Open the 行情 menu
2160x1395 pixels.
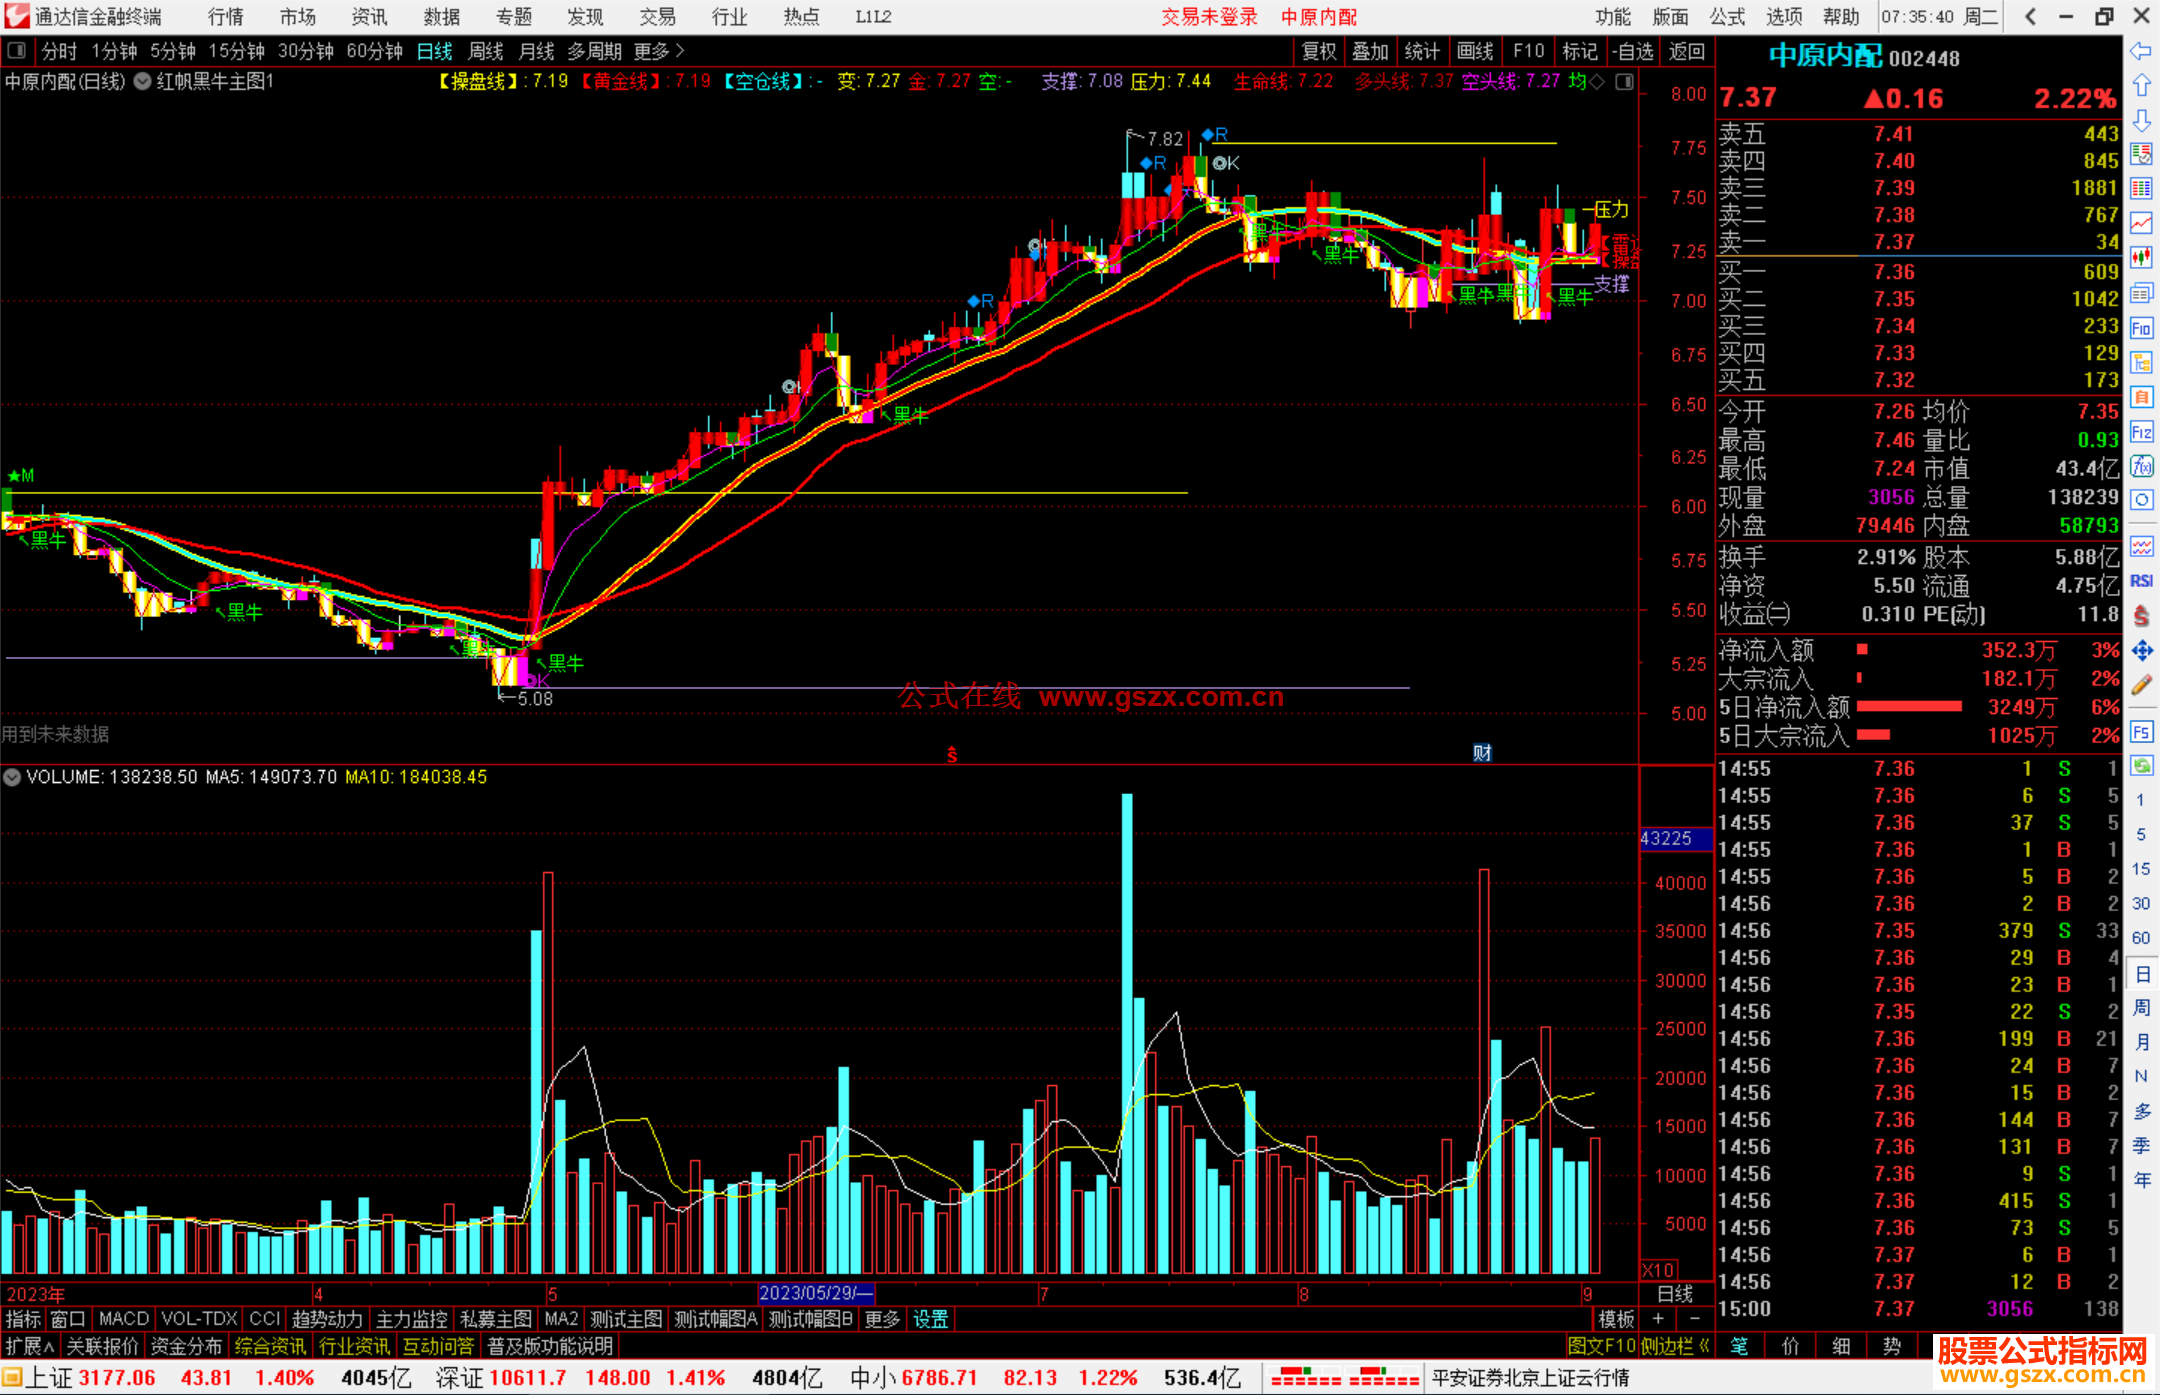pos(226,17)
